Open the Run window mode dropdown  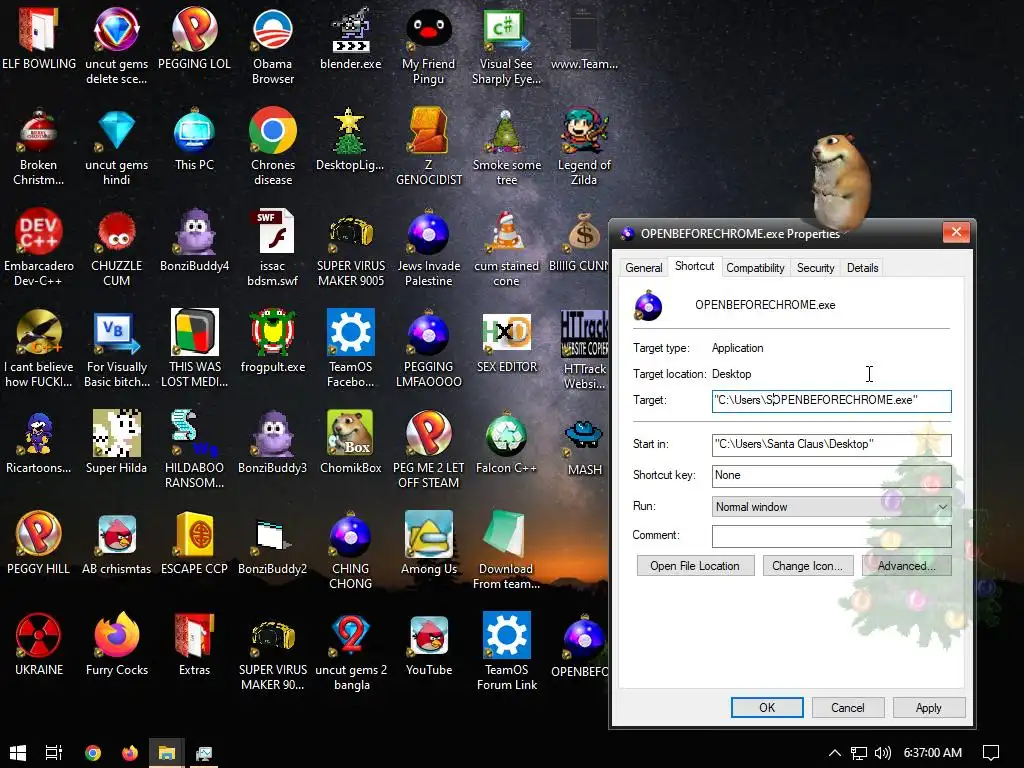[831, 507]
